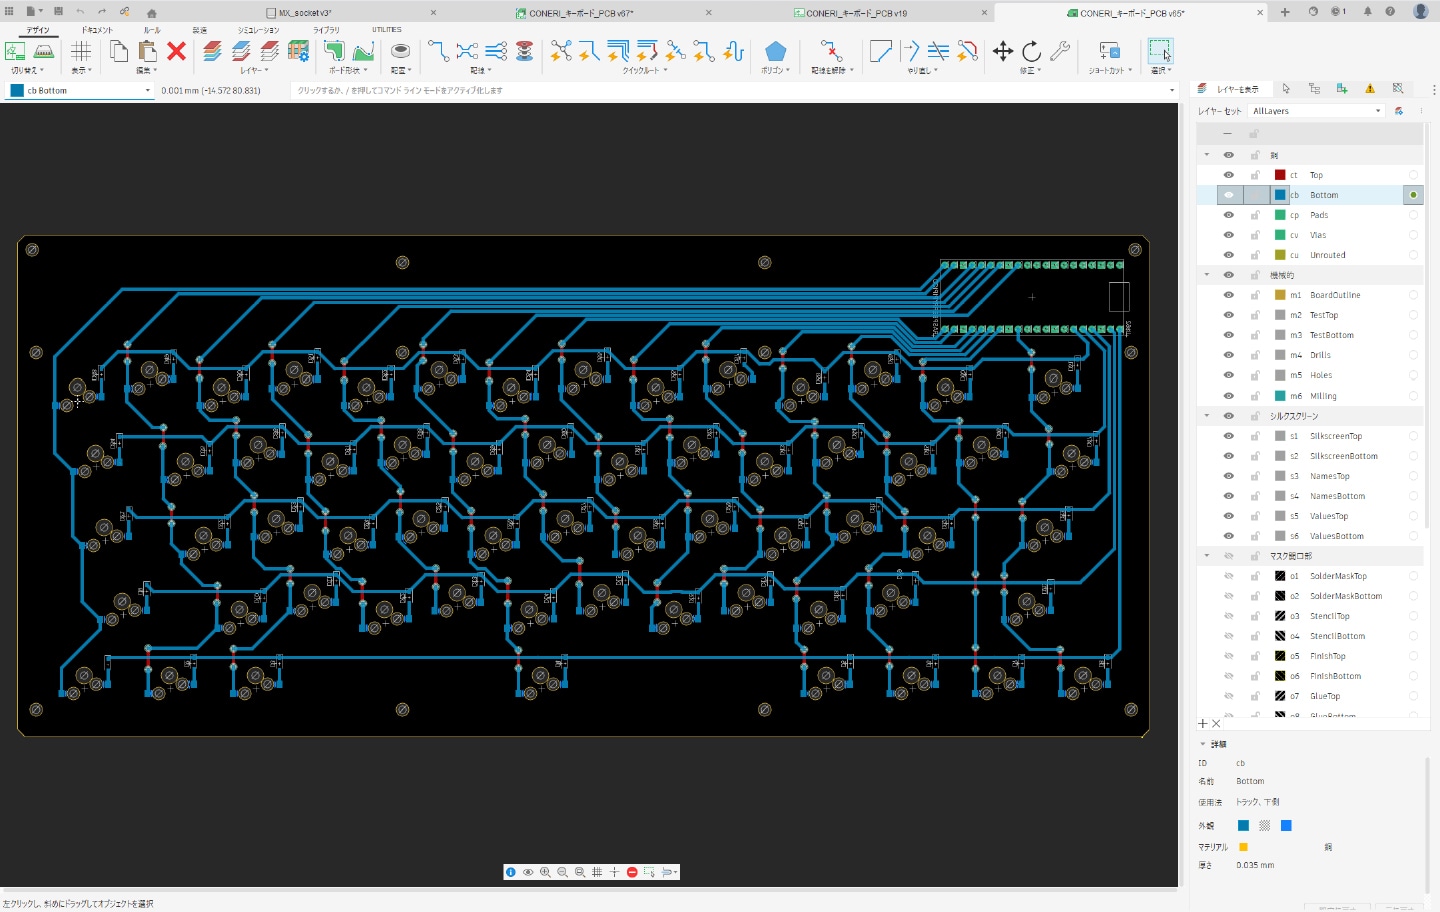Open the warning triangle panel tab
Screen dimensions: 1440x912
click(1370, 89)
